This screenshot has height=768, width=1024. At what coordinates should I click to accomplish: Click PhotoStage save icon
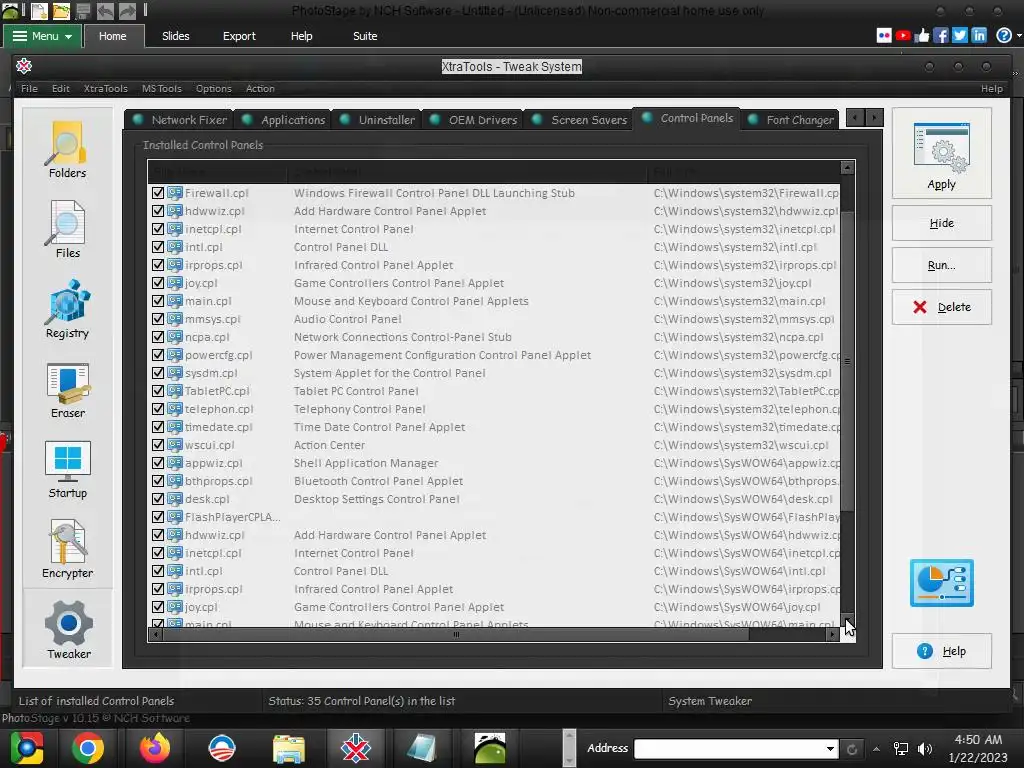83,10
